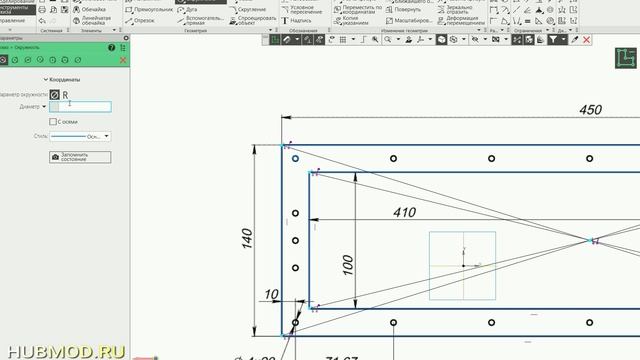
Task: Switch circle parameter to radius R
Action: click(x=65, y=95)
